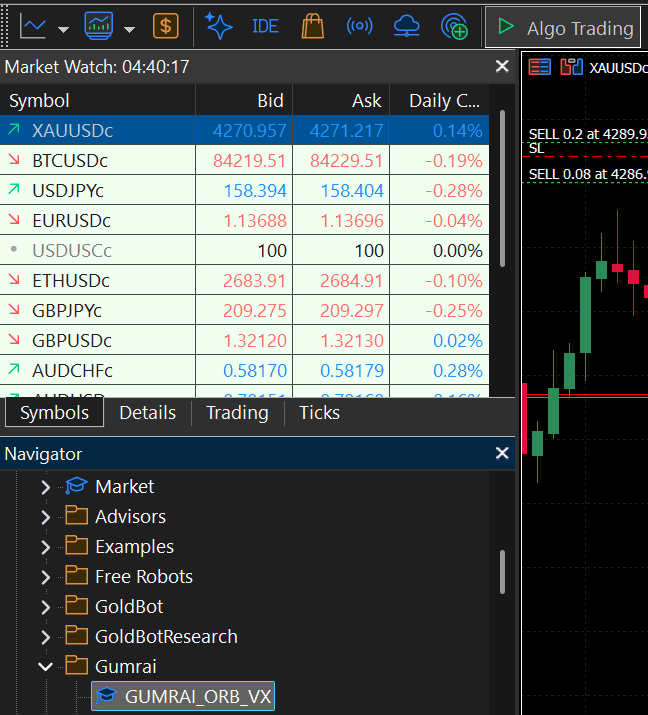Select the Free Robots folder label

click(x=144, y=577)
